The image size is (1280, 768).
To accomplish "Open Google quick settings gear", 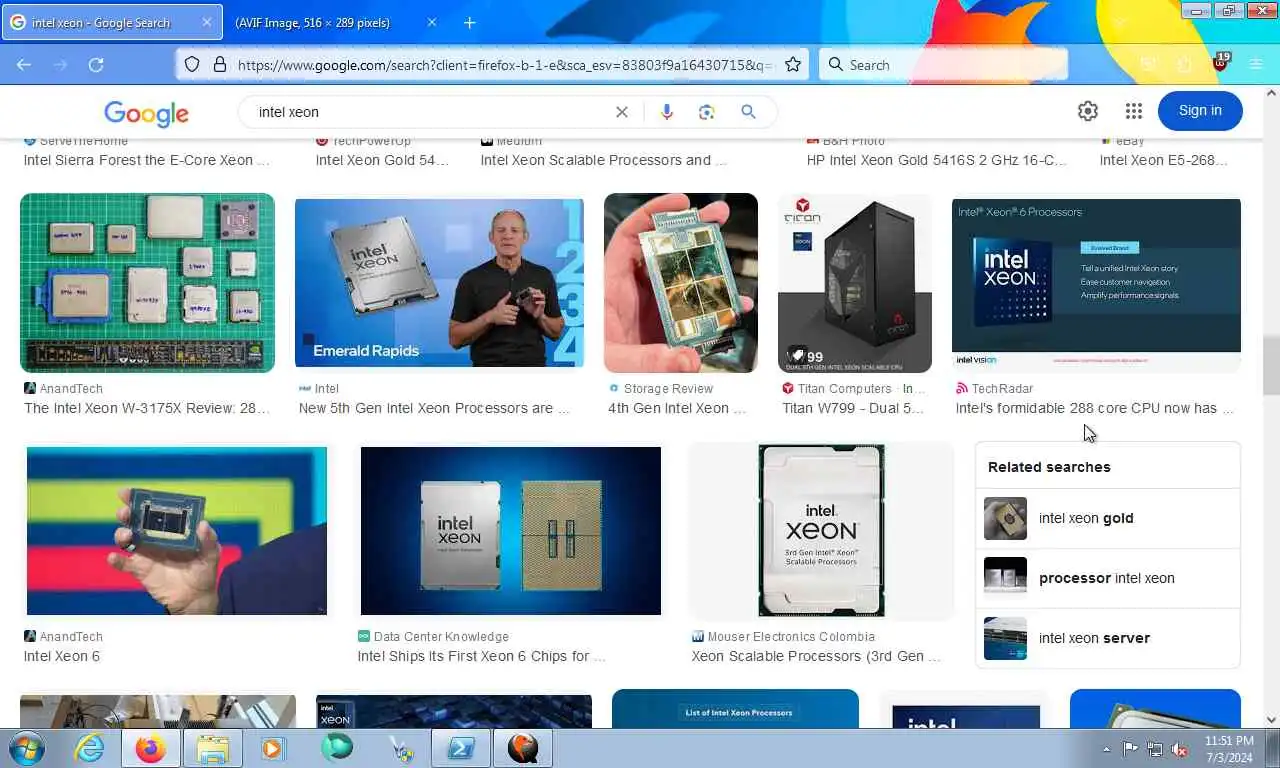I will [1088, 111].
